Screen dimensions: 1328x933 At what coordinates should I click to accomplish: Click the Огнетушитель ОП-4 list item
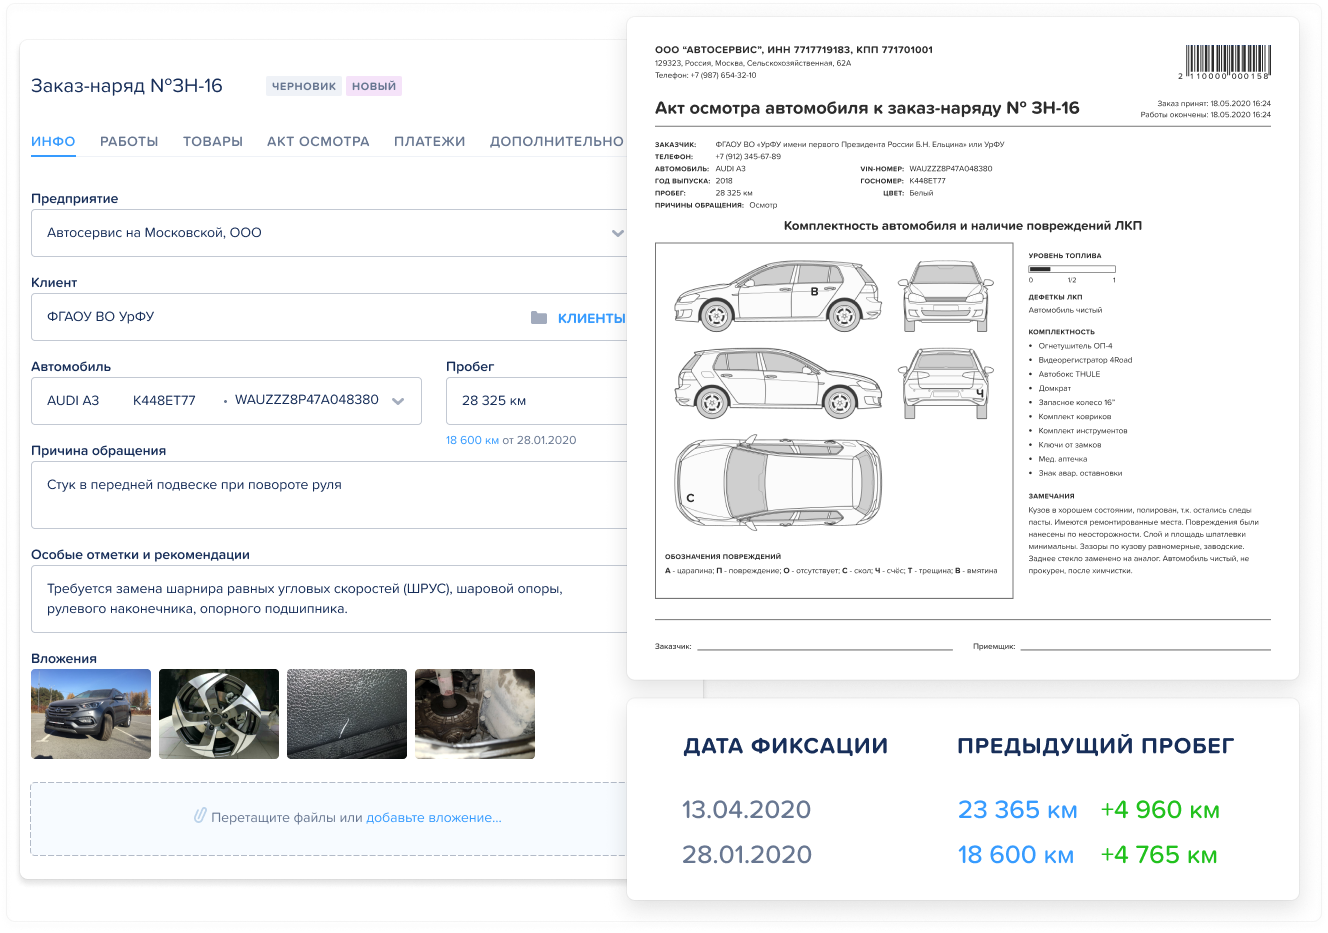tap(1075, 346)
